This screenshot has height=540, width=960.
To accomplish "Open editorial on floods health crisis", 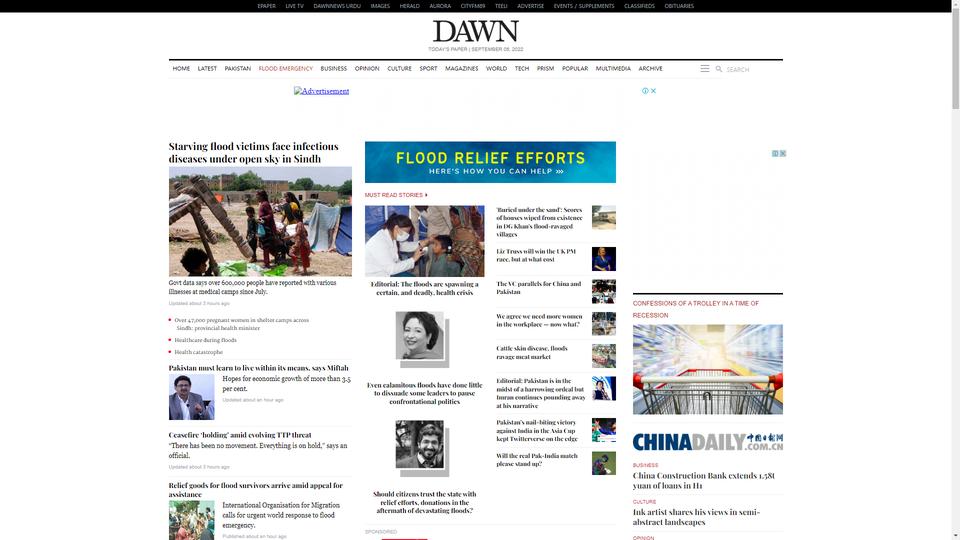I will [424, 288].
